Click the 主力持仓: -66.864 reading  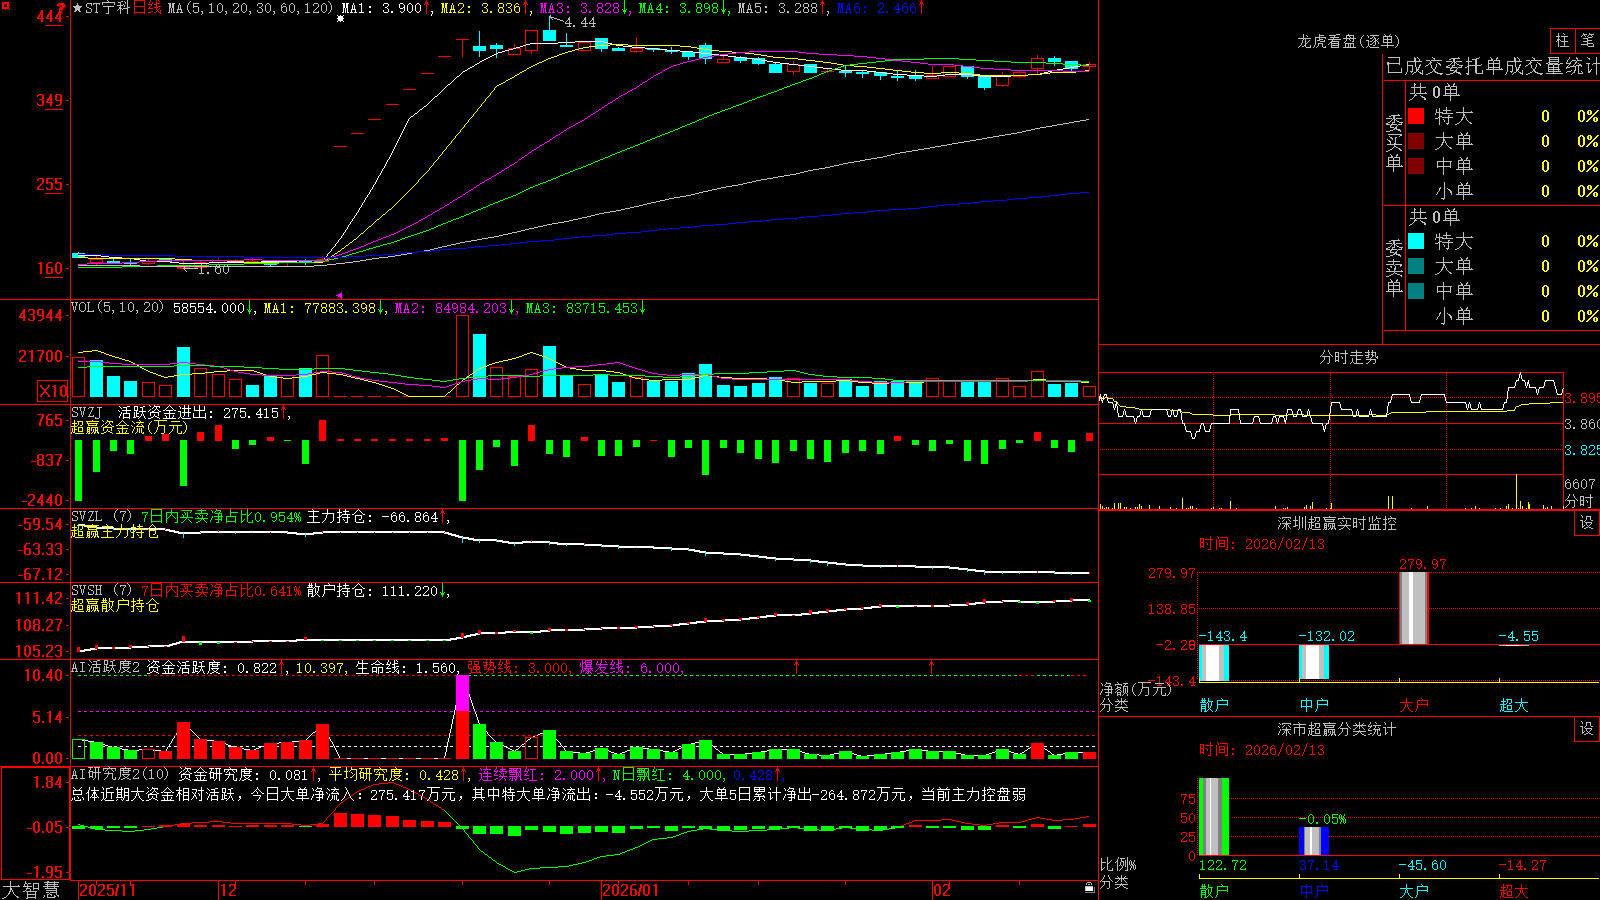373,517
